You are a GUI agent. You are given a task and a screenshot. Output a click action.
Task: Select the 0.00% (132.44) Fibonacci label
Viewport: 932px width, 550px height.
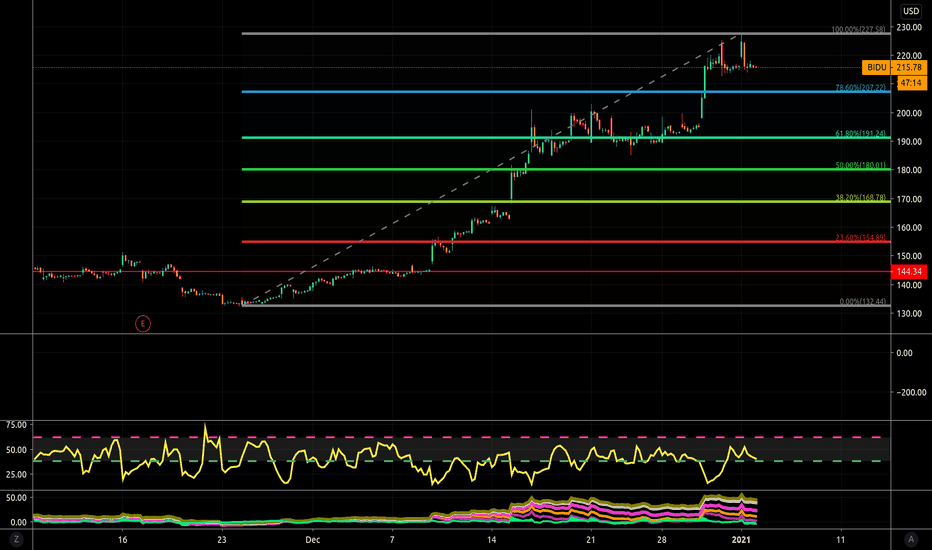862,301
